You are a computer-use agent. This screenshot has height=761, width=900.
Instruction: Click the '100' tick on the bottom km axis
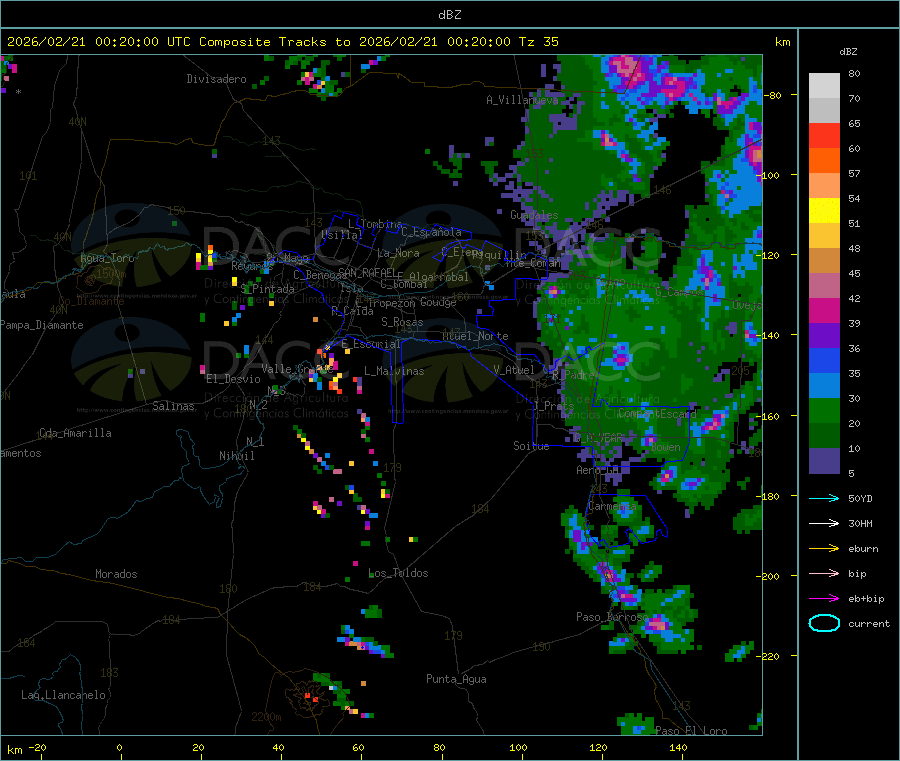click(x=518, y=748)
